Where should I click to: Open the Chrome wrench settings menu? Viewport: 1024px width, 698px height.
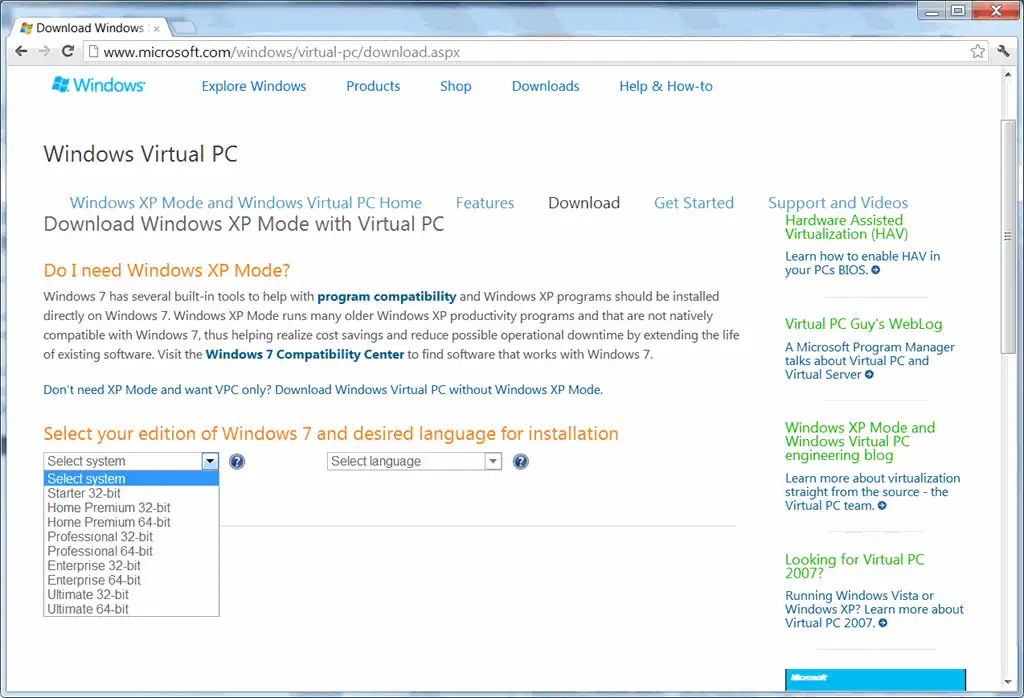tap(1003, 52)
